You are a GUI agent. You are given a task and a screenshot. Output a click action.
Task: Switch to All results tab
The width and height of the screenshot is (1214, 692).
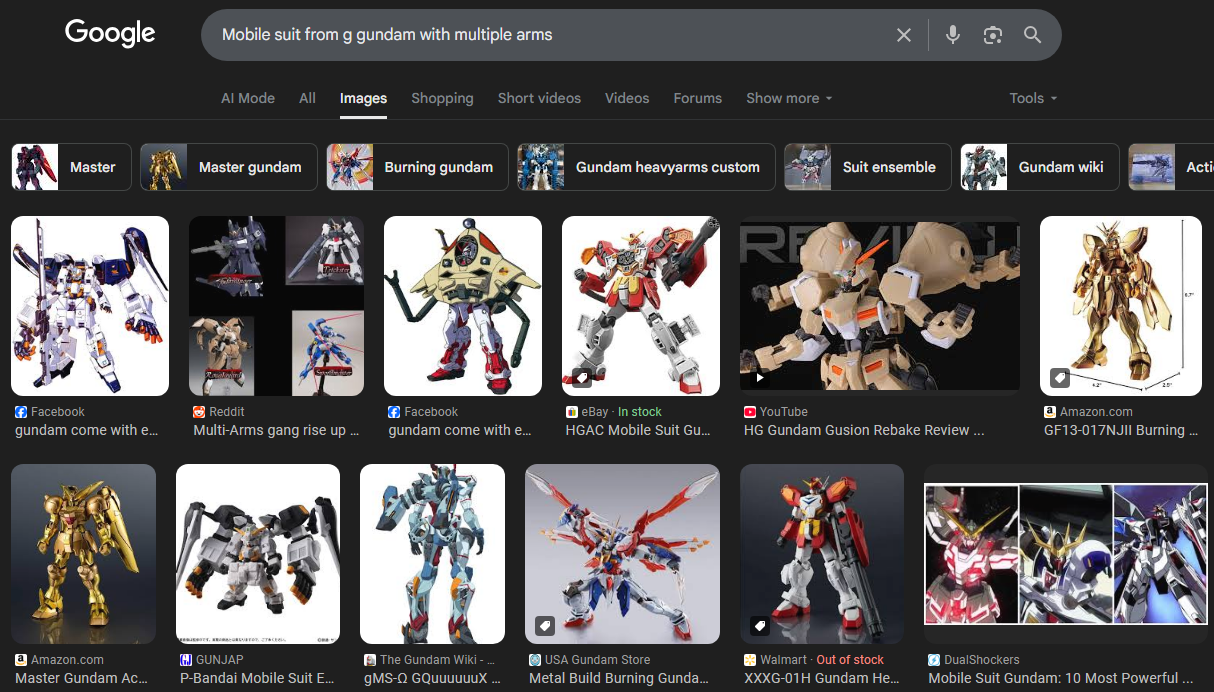(x=307, y=98)
